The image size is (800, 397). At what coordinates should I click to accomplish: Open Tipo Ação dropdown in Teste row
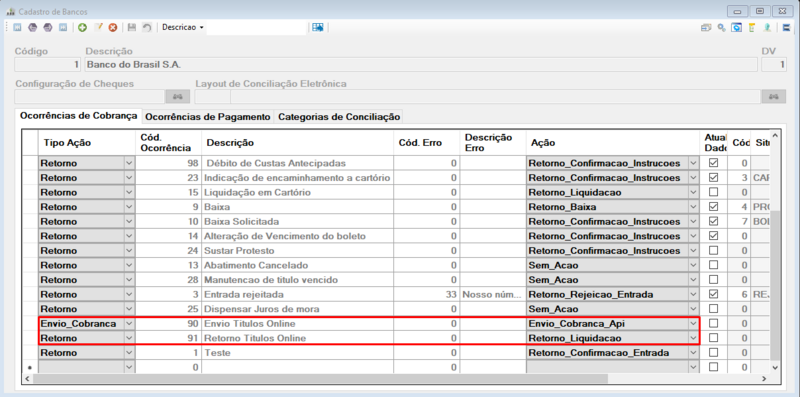pos(129,353)
